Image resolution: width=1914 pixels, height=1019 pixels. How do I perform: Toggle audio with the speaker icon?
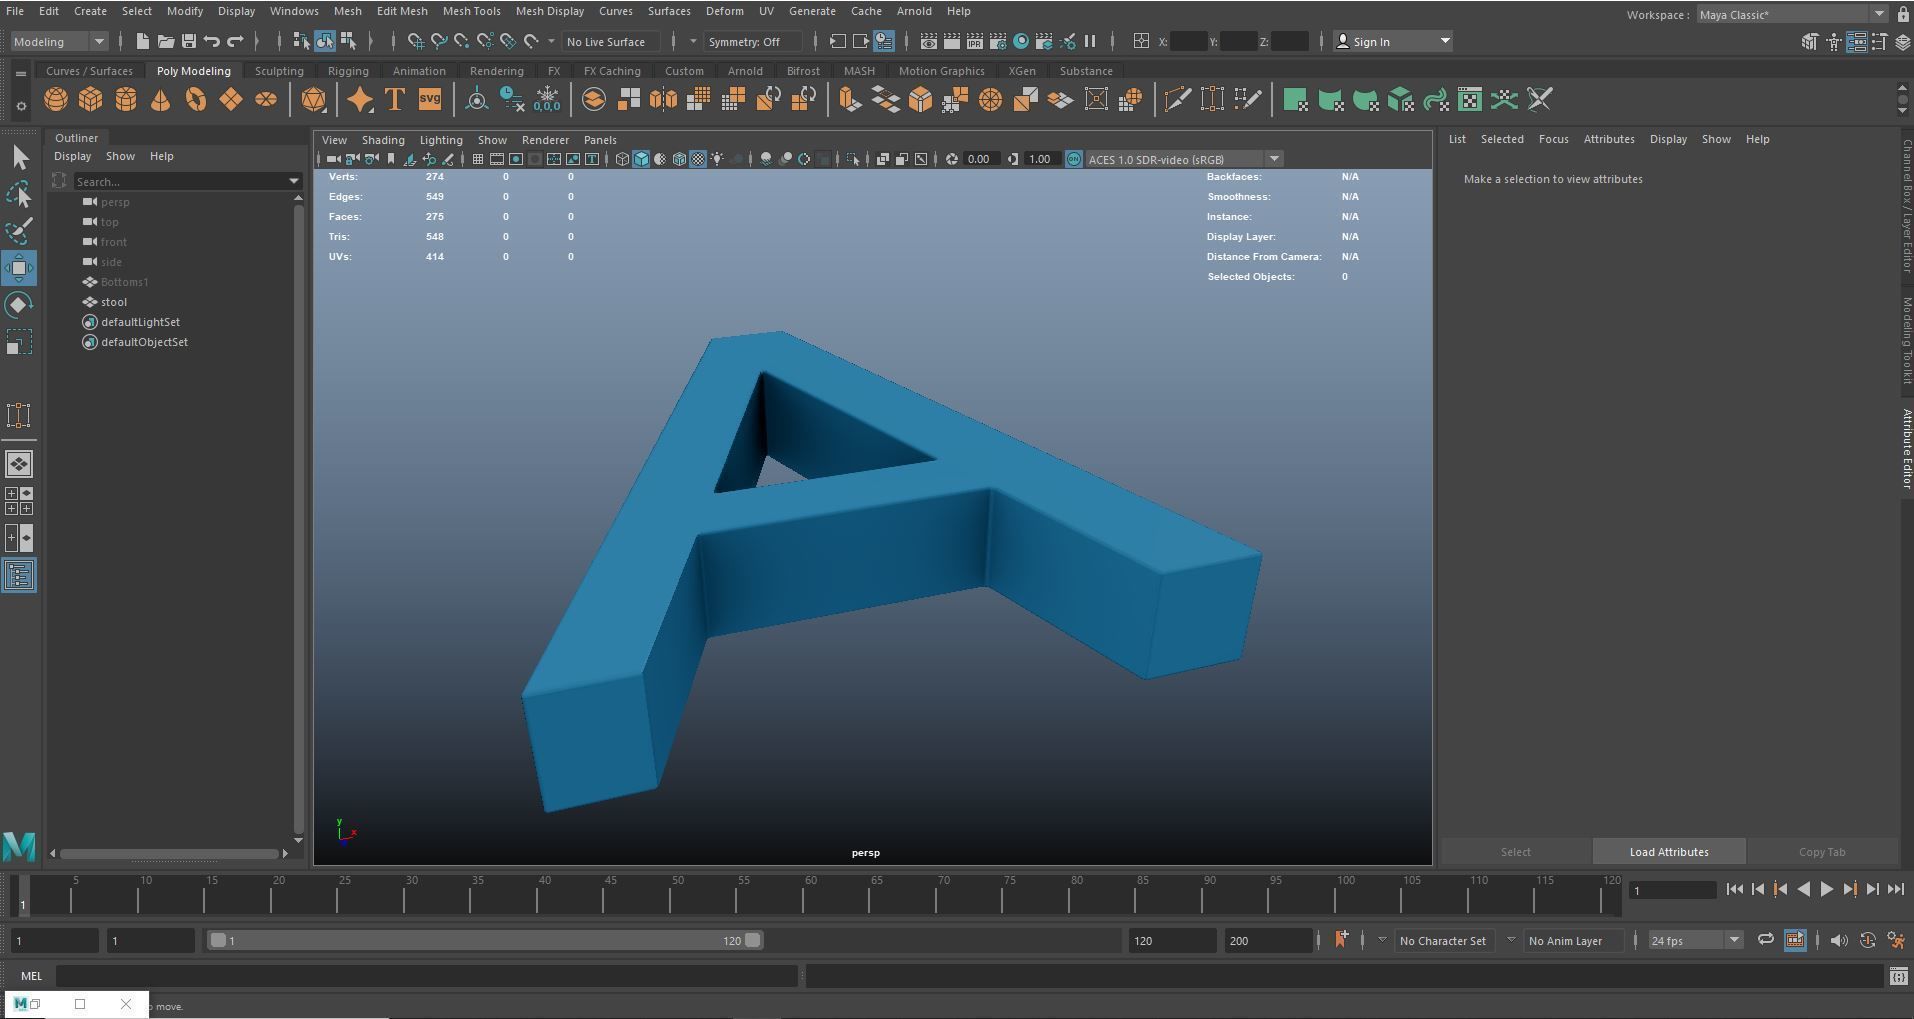[1839, 940]
